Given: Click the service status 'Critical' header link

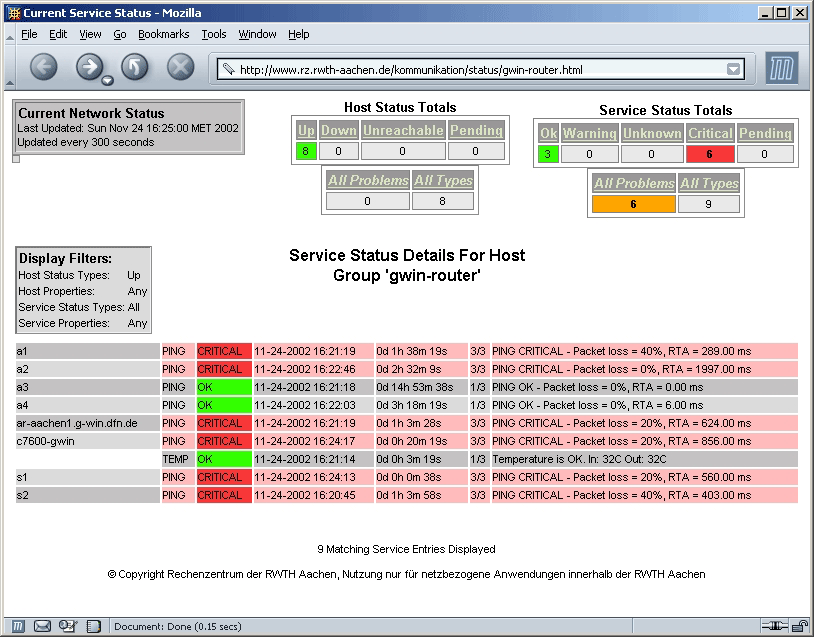Looking at the screenshot, I should click(x=710, y=133).
